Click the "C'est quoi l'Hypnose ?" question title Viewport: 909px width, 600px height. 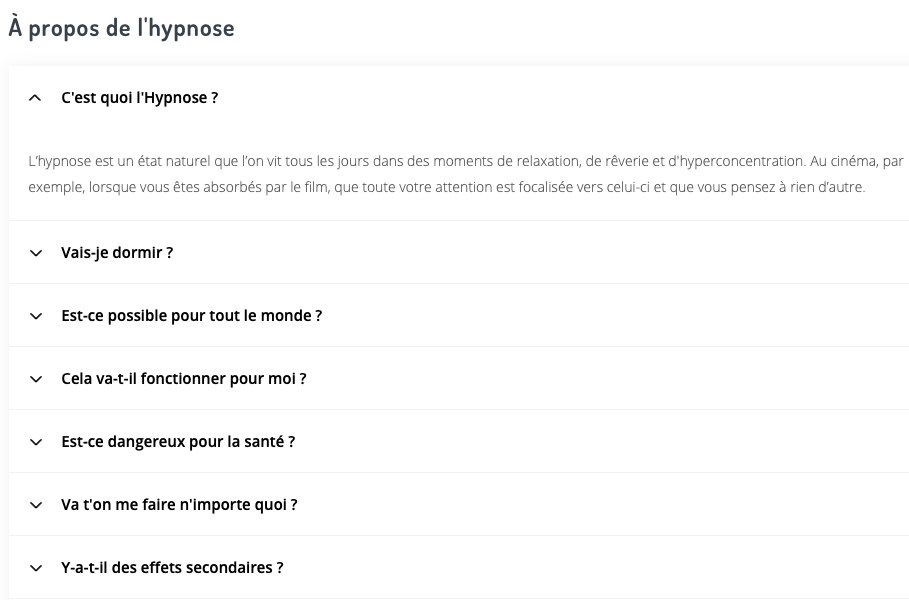139,98
